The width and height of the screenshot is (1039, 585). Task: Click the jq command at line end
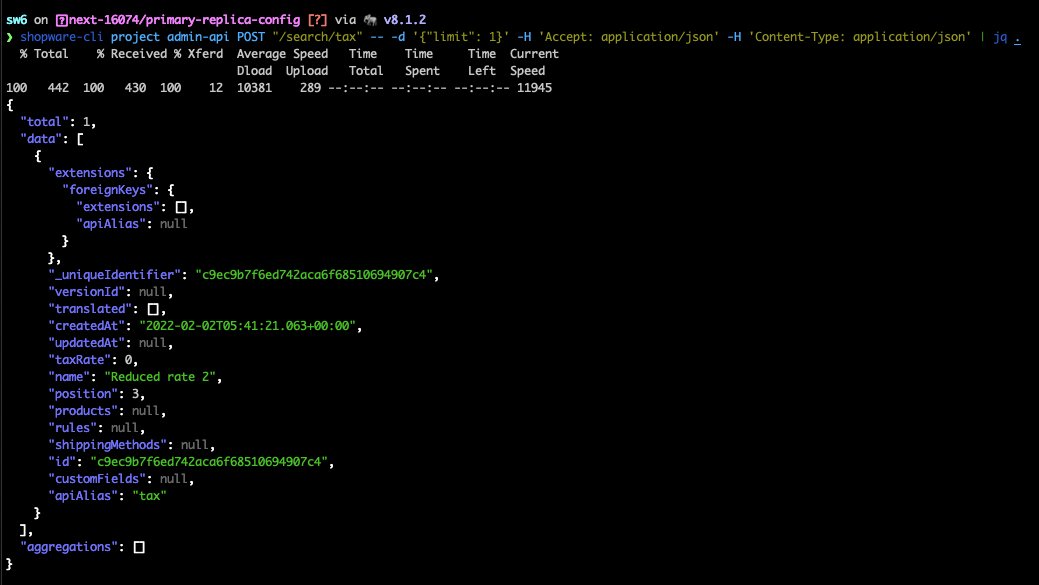(x=1000, y=37)
